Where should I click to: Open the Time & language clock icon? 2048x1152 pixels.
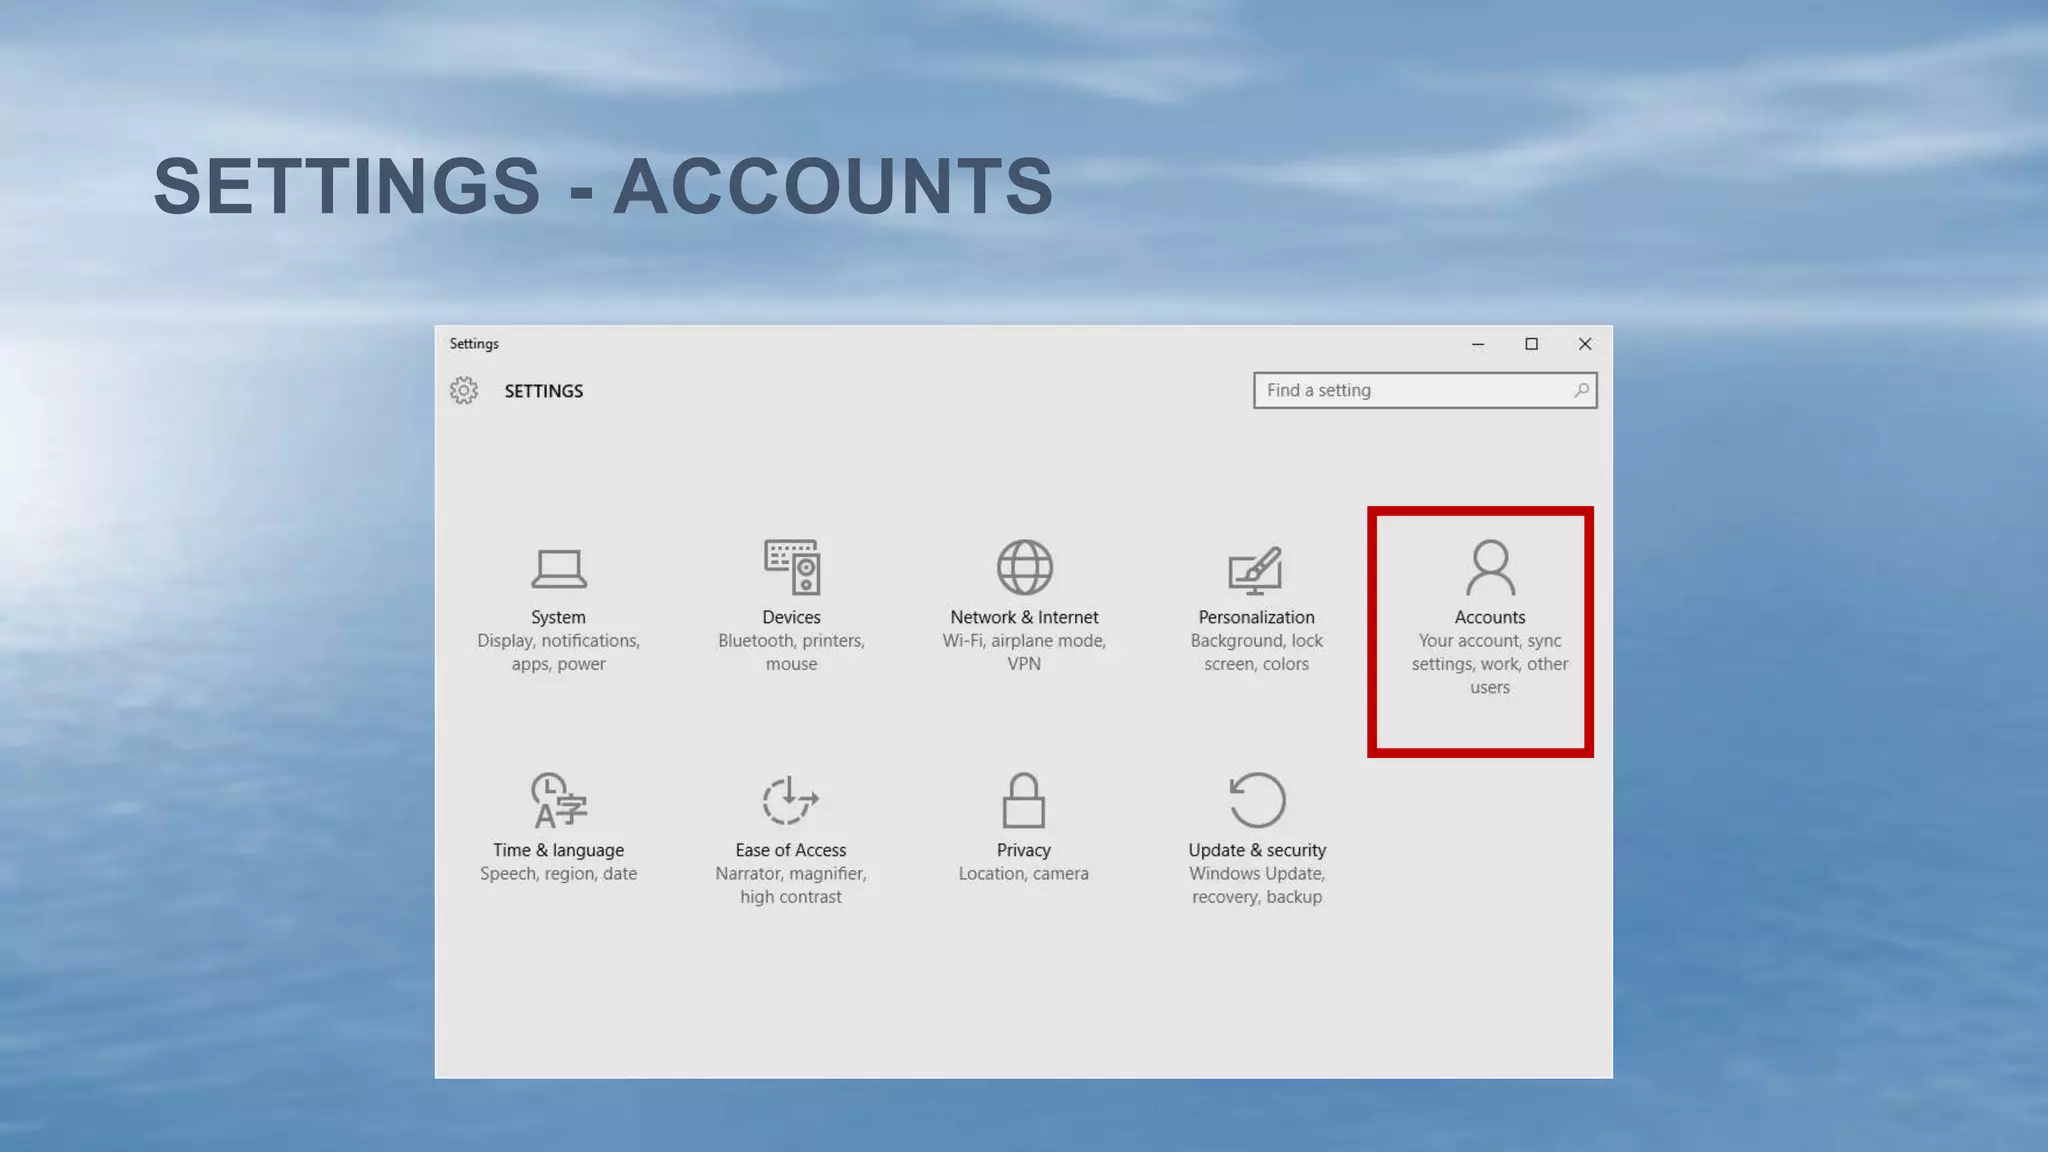click(x=558, y=800)
